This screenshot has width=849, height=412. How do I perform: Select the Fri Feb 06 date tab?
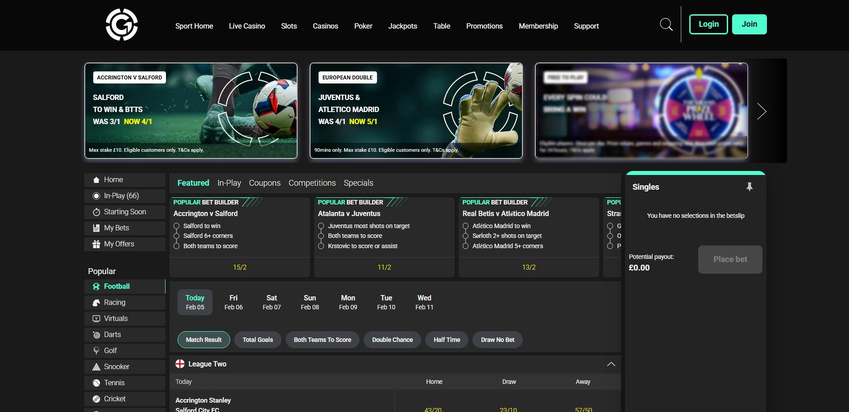pyautogui.click(x=233, y=302)
